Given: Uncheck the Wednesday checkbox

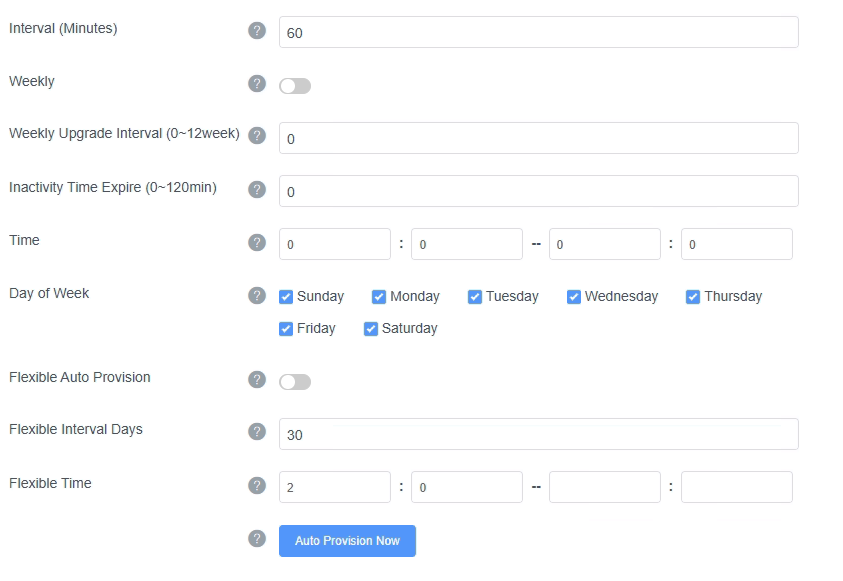Looking at the screenshot, I should point(574,297).
